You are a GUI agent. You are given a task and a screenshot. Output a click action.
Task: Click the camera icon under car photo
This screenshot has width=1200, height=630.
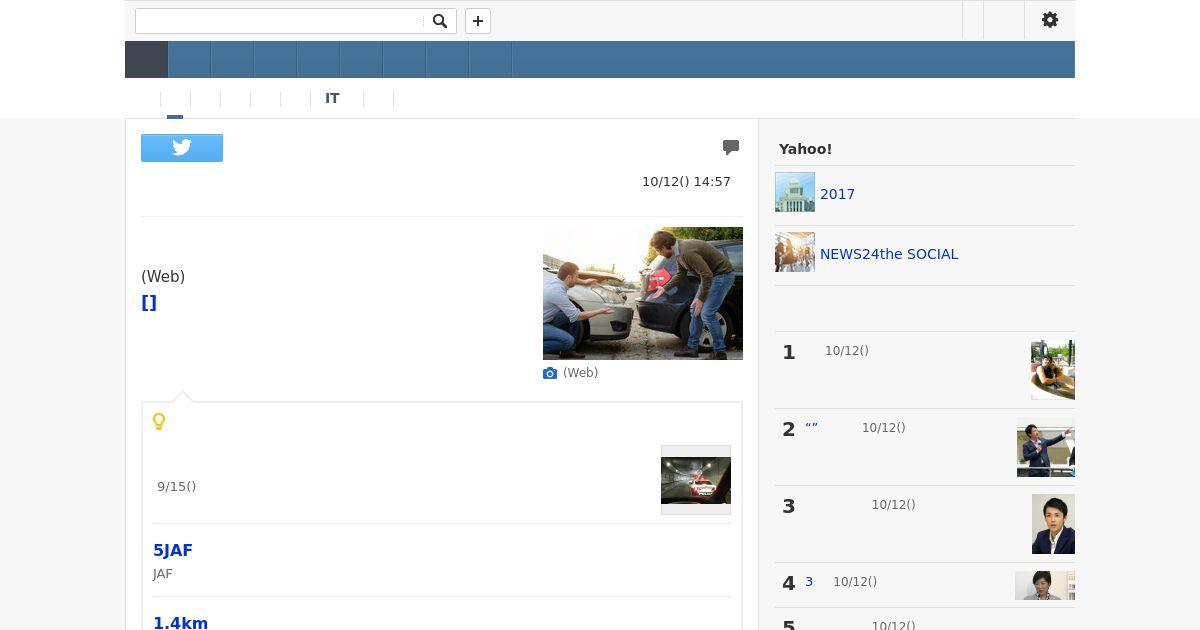[x=550, y=373]
